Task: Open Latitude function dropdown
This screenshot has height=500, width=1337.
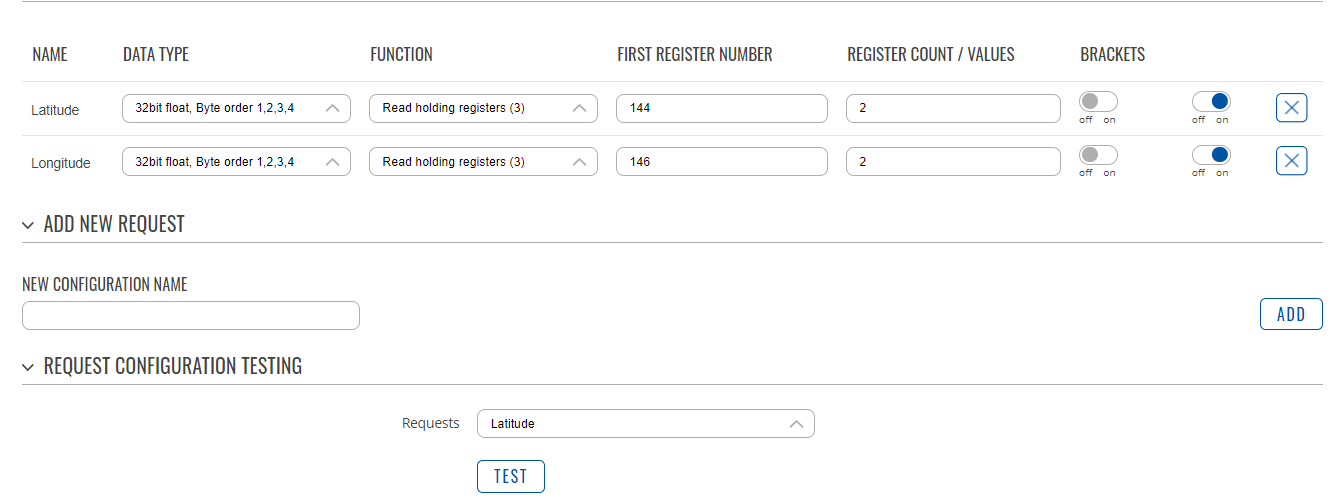Action: (484, 108)
